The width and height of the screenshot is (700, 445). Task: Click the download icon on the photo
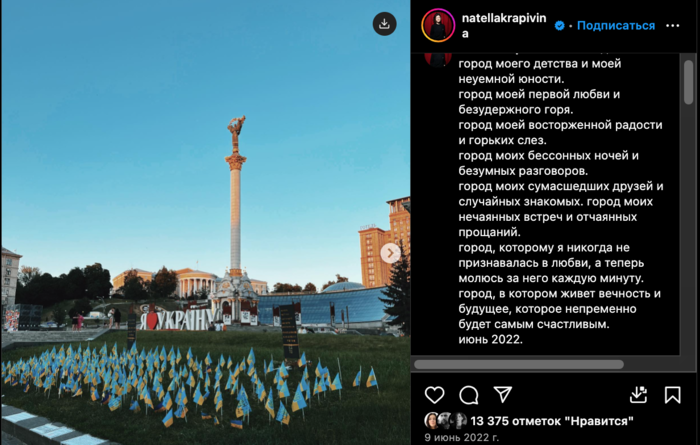pos(384,24)
